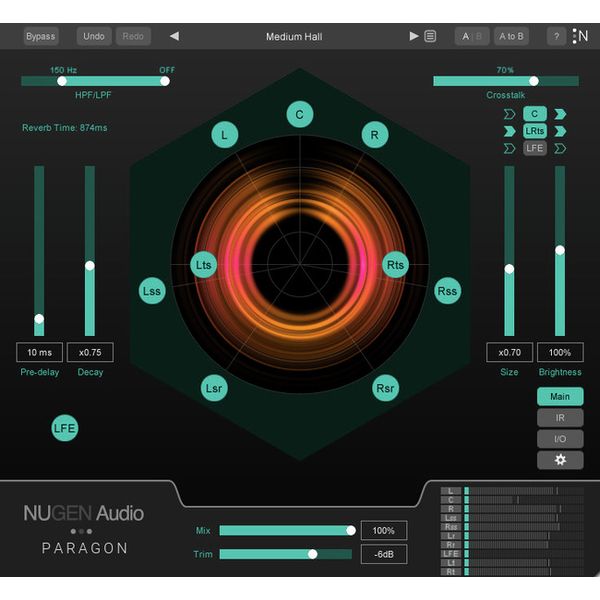Switch to the IR tab
The height and width of the screenshot is (600, 600).
[x=560, y=417]
